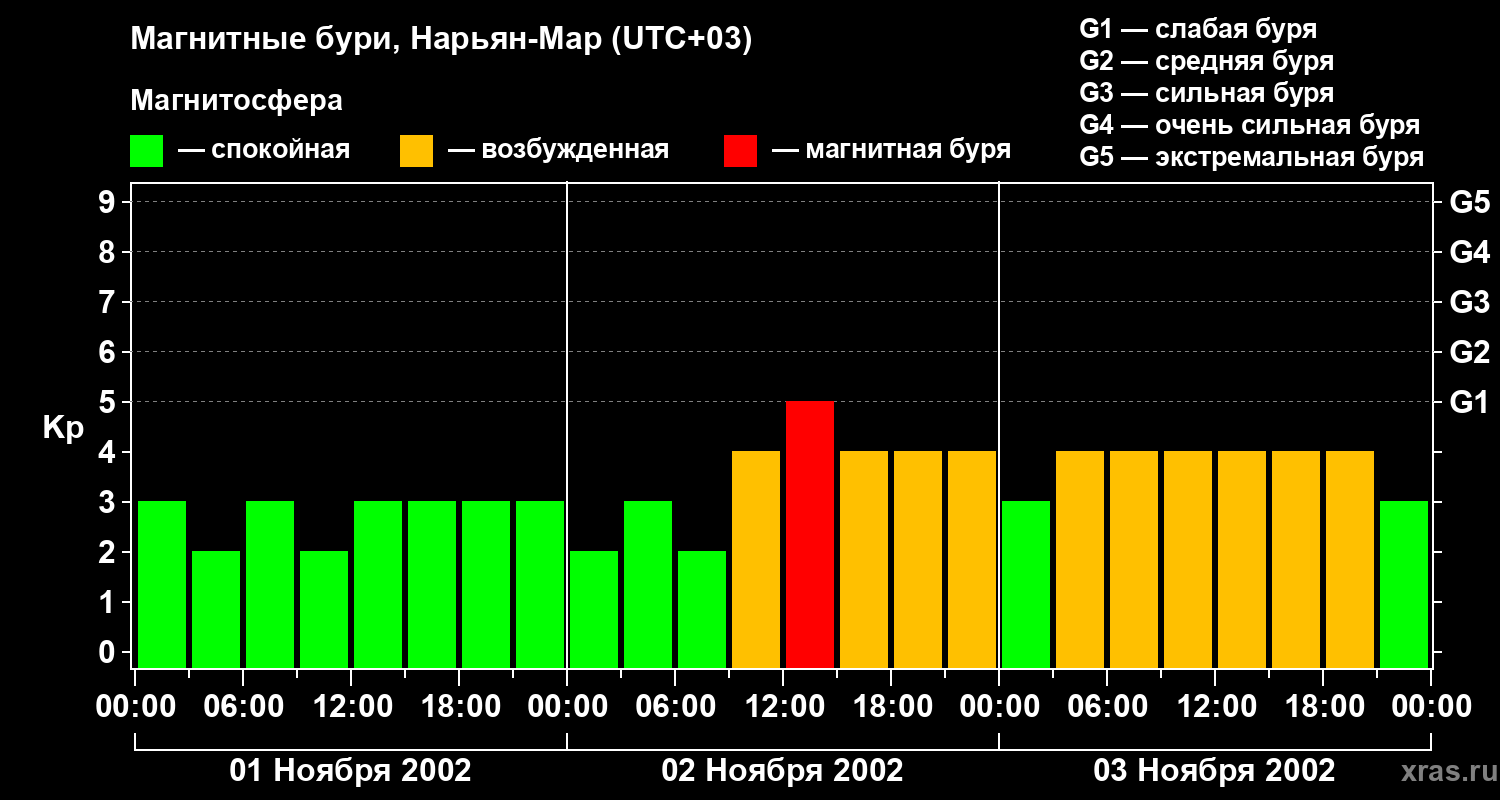Click 'G5 — экстремальная буря' description

pos(1251,157)
